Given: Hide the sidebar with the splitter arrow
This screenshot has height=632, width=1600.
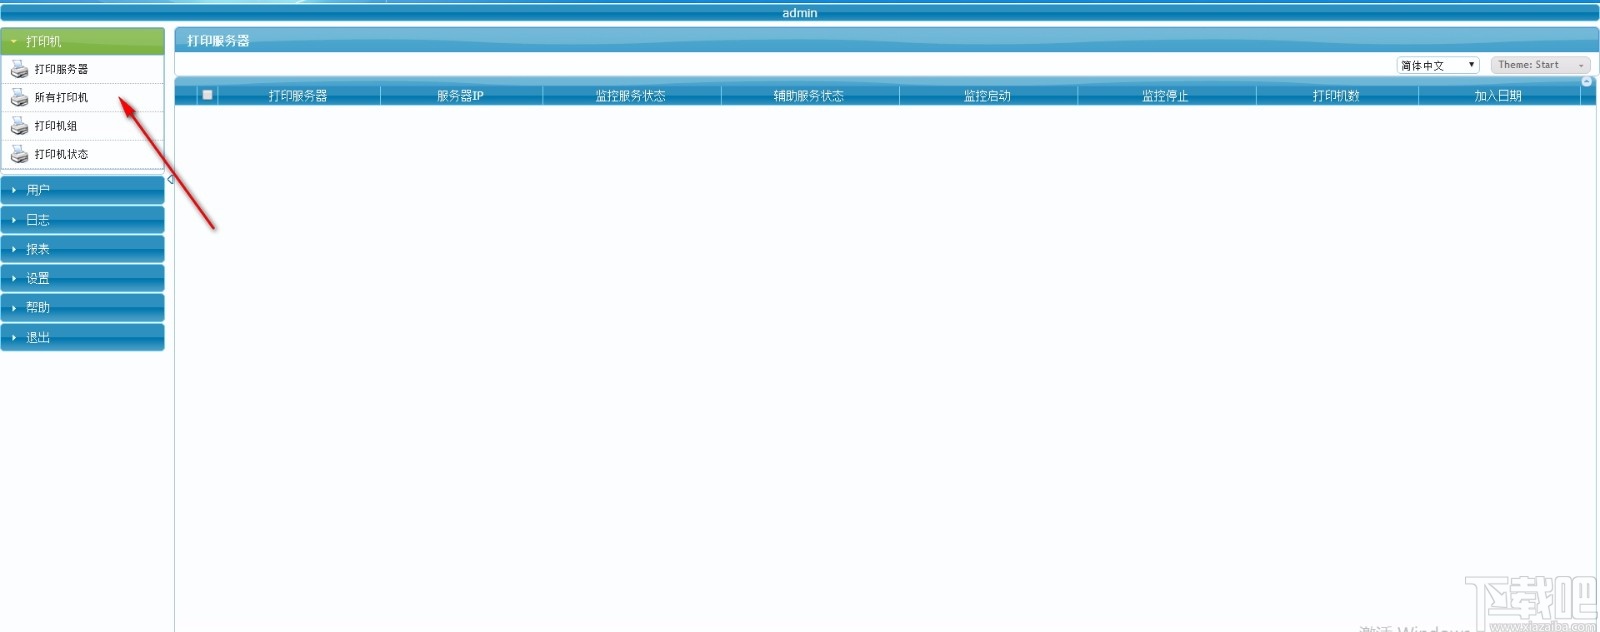Looking at the screenshot, I should click(x=170, y=180).
